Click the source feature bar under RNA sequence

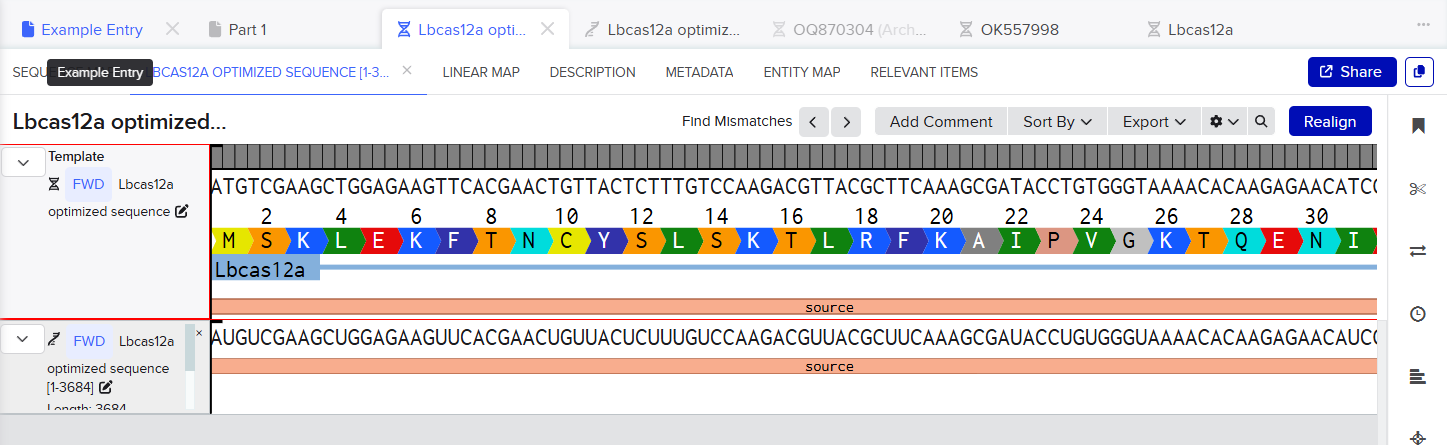point(794,367)
